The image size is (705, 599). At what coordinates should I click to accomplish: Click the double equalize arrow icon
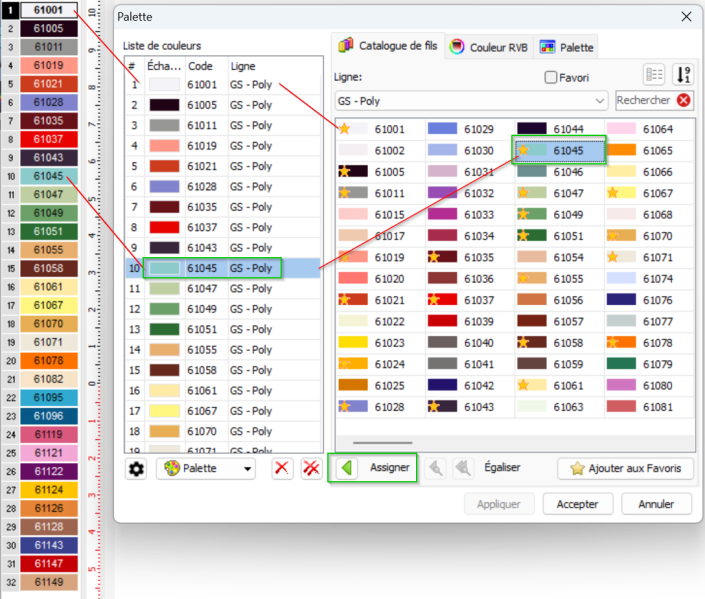pyautogui.click(x=463, y=468)
